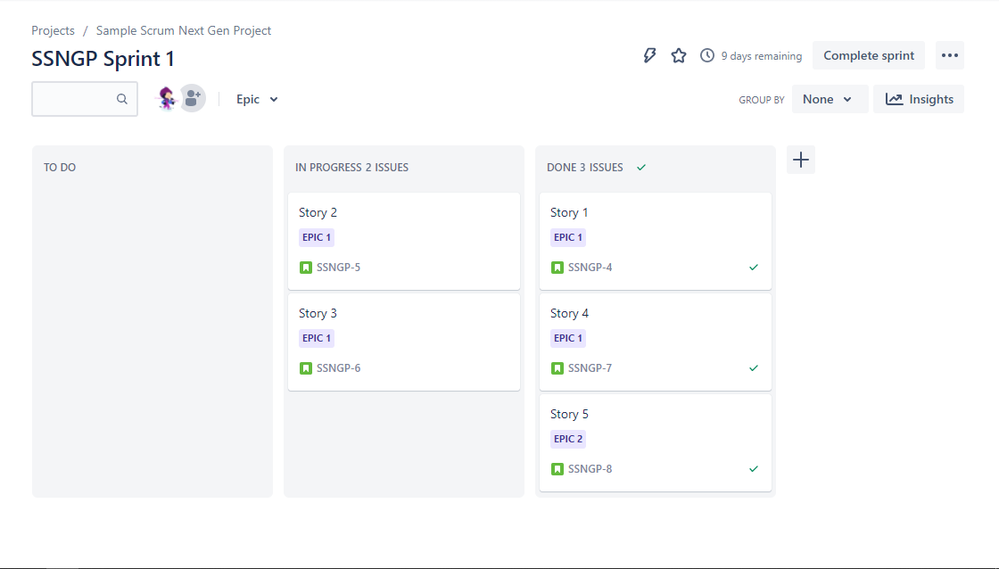
Task: Click inside the board search field
Action: (x=75, y=99)
